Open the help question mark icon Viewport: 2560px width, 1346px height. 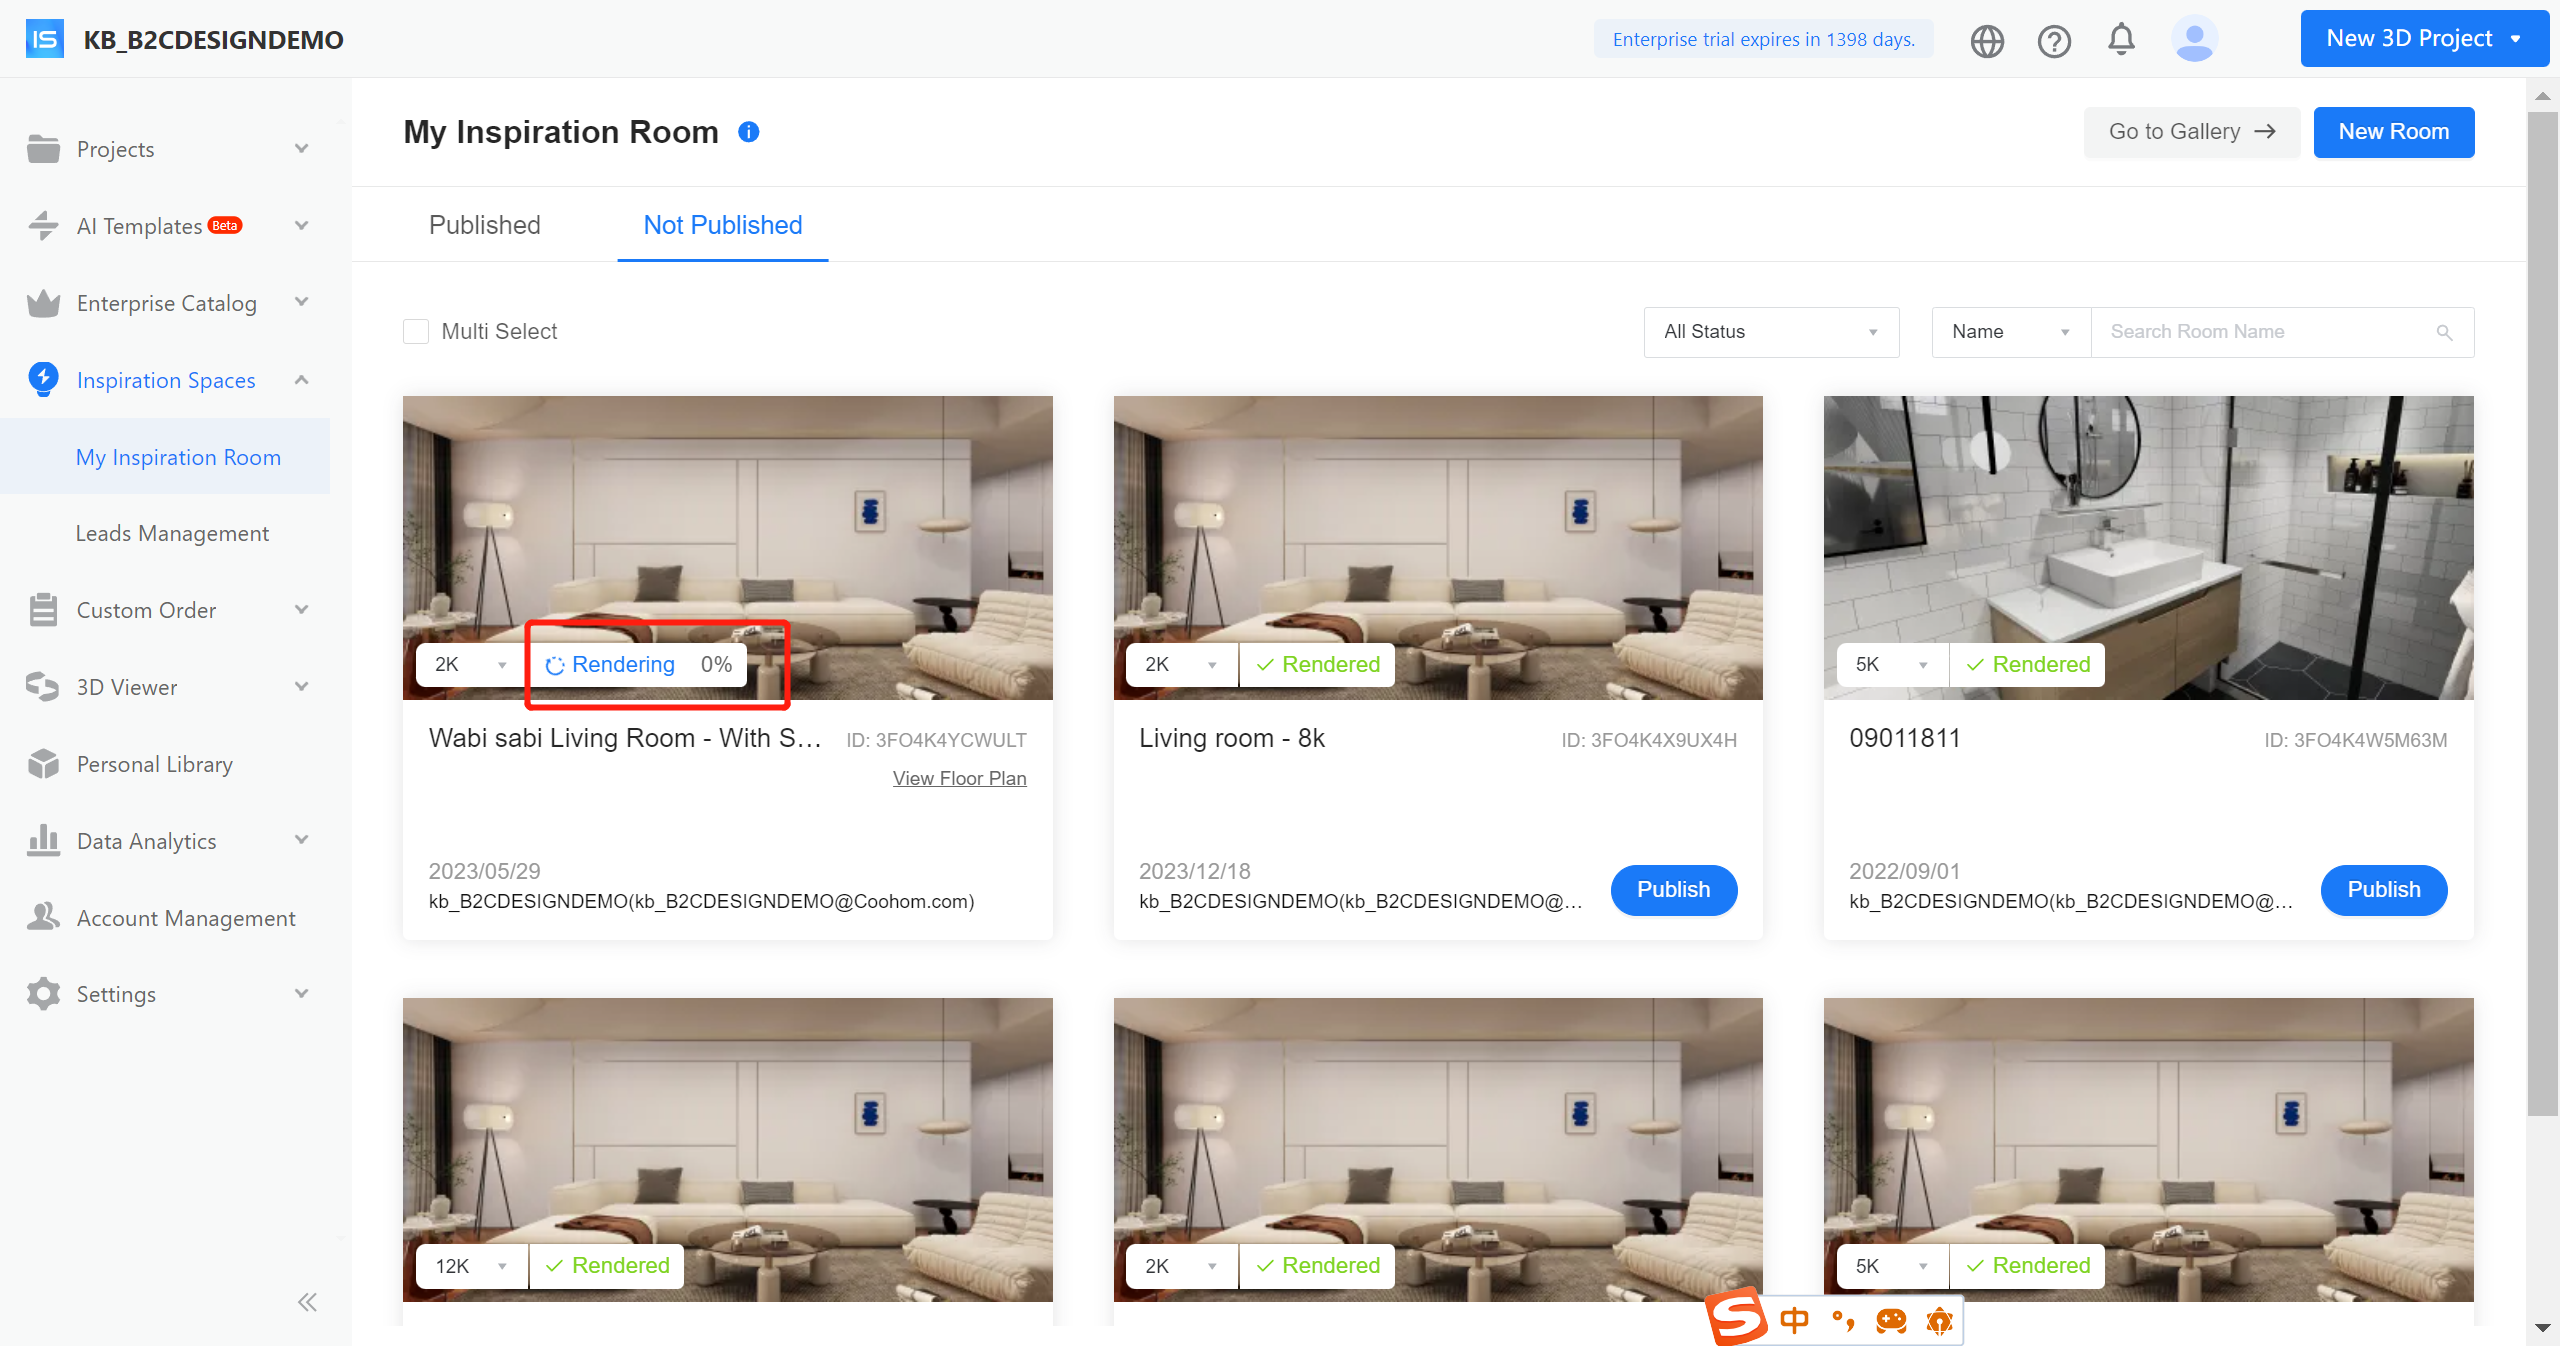[2054, 40]
